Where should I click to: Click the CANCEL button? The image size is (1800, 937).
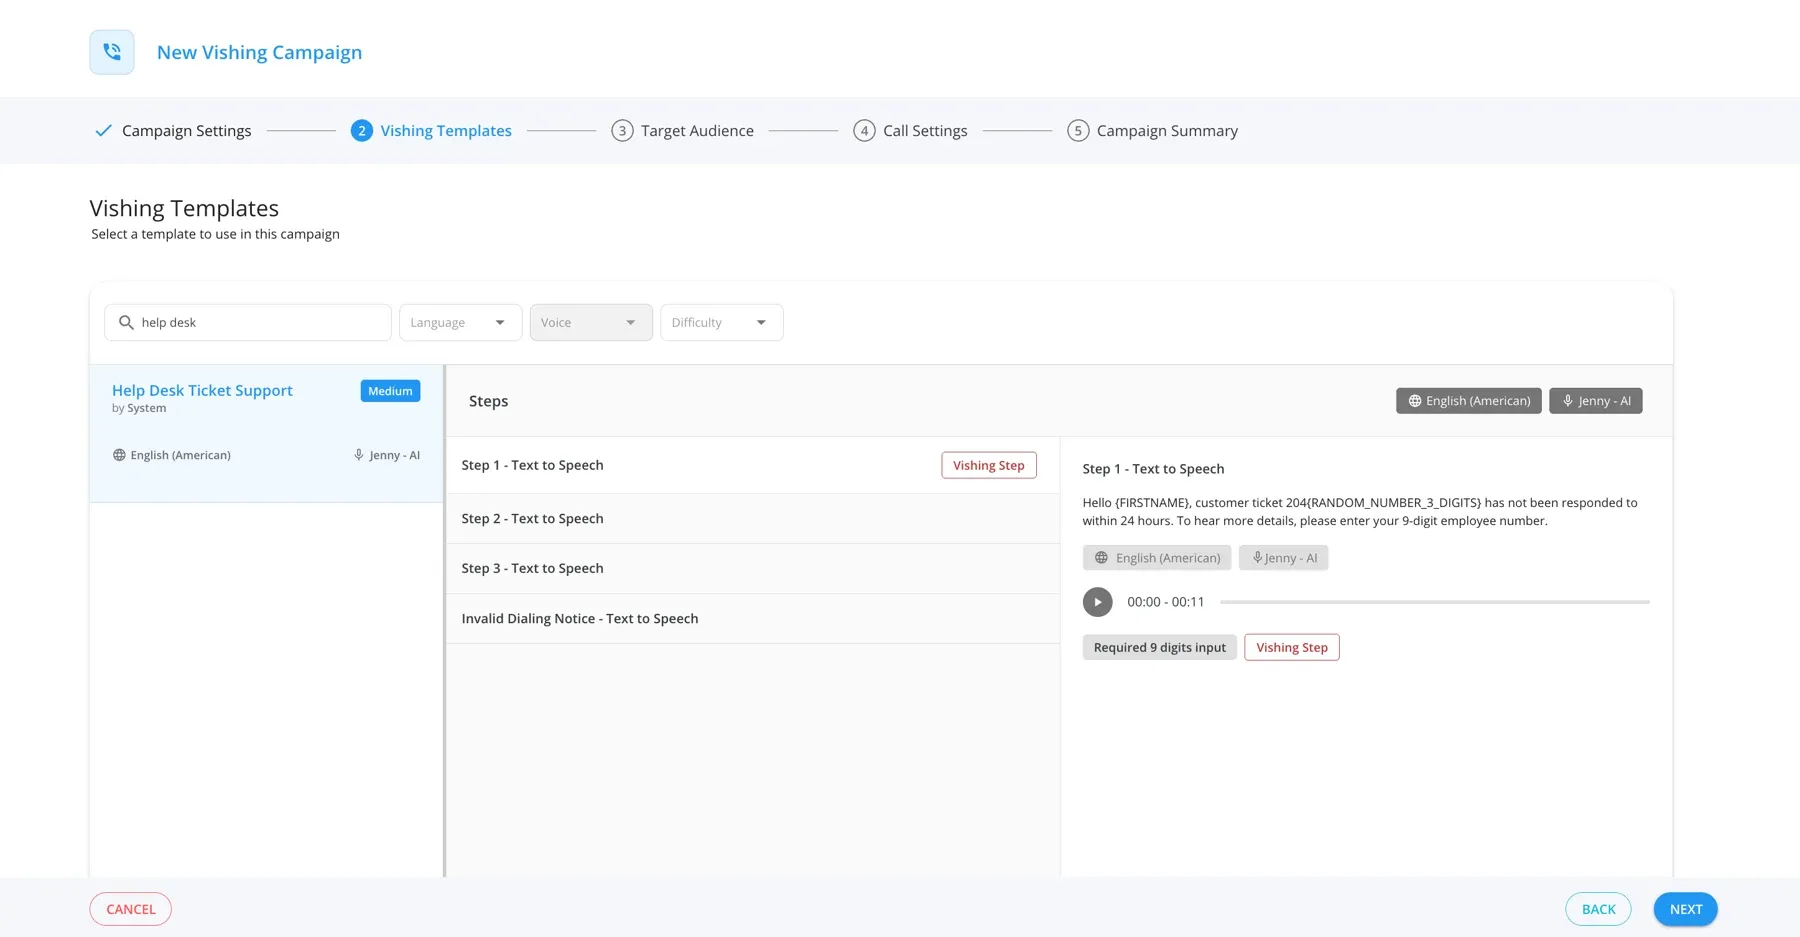[x=131, y=909]
